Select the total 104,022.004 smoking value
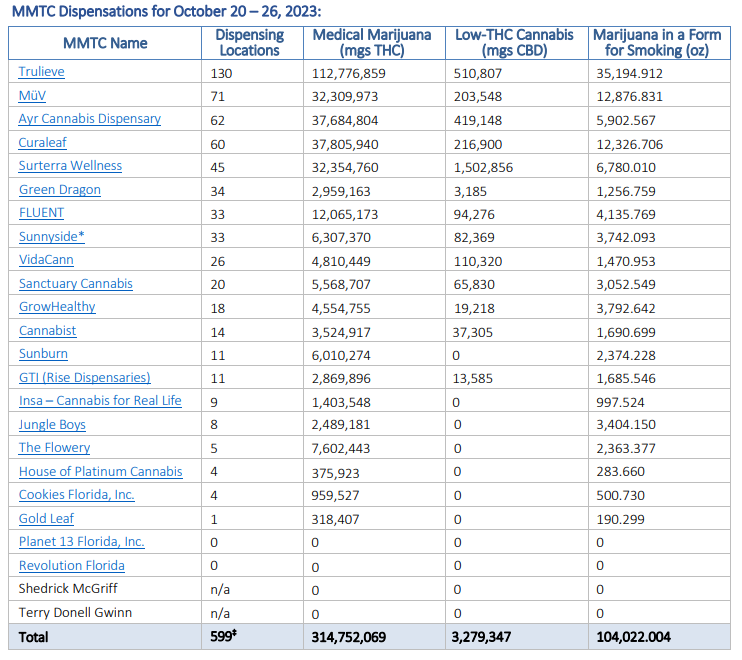The width and height of the screenshot is (742, 660). 633,637
